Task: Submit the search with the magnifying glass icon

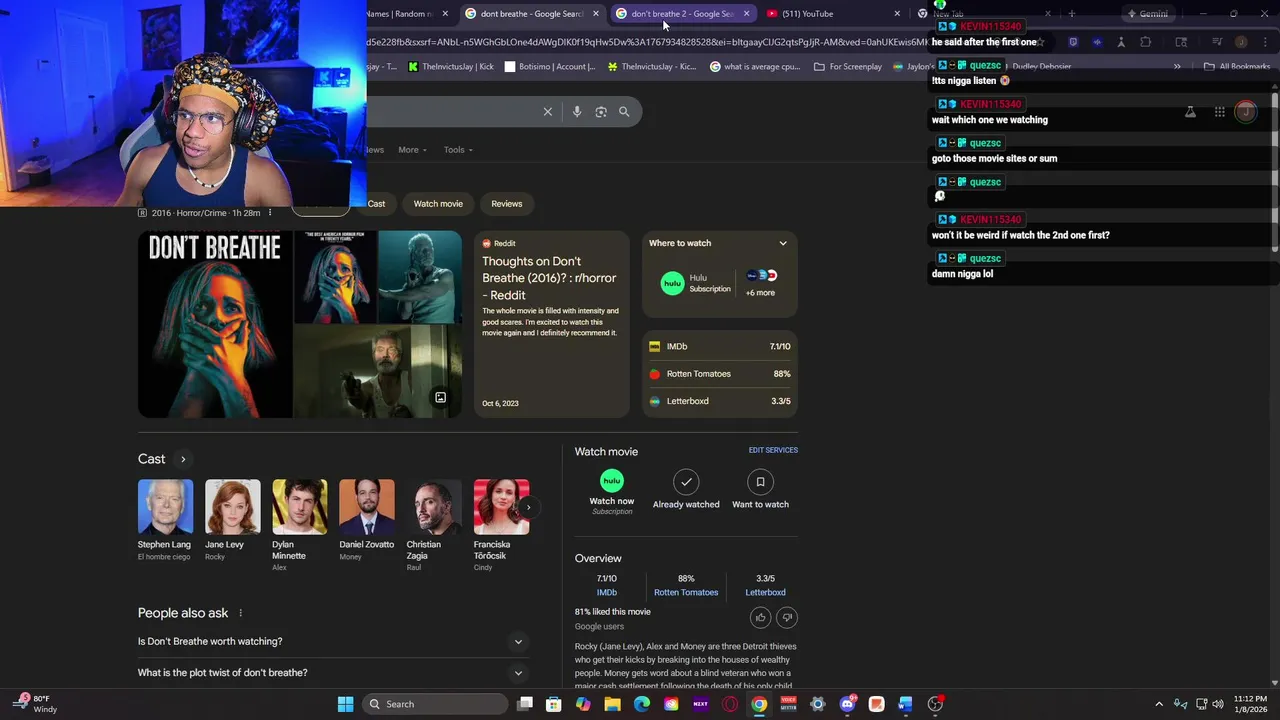Action: pyautogui.click(x=624, y=112)
